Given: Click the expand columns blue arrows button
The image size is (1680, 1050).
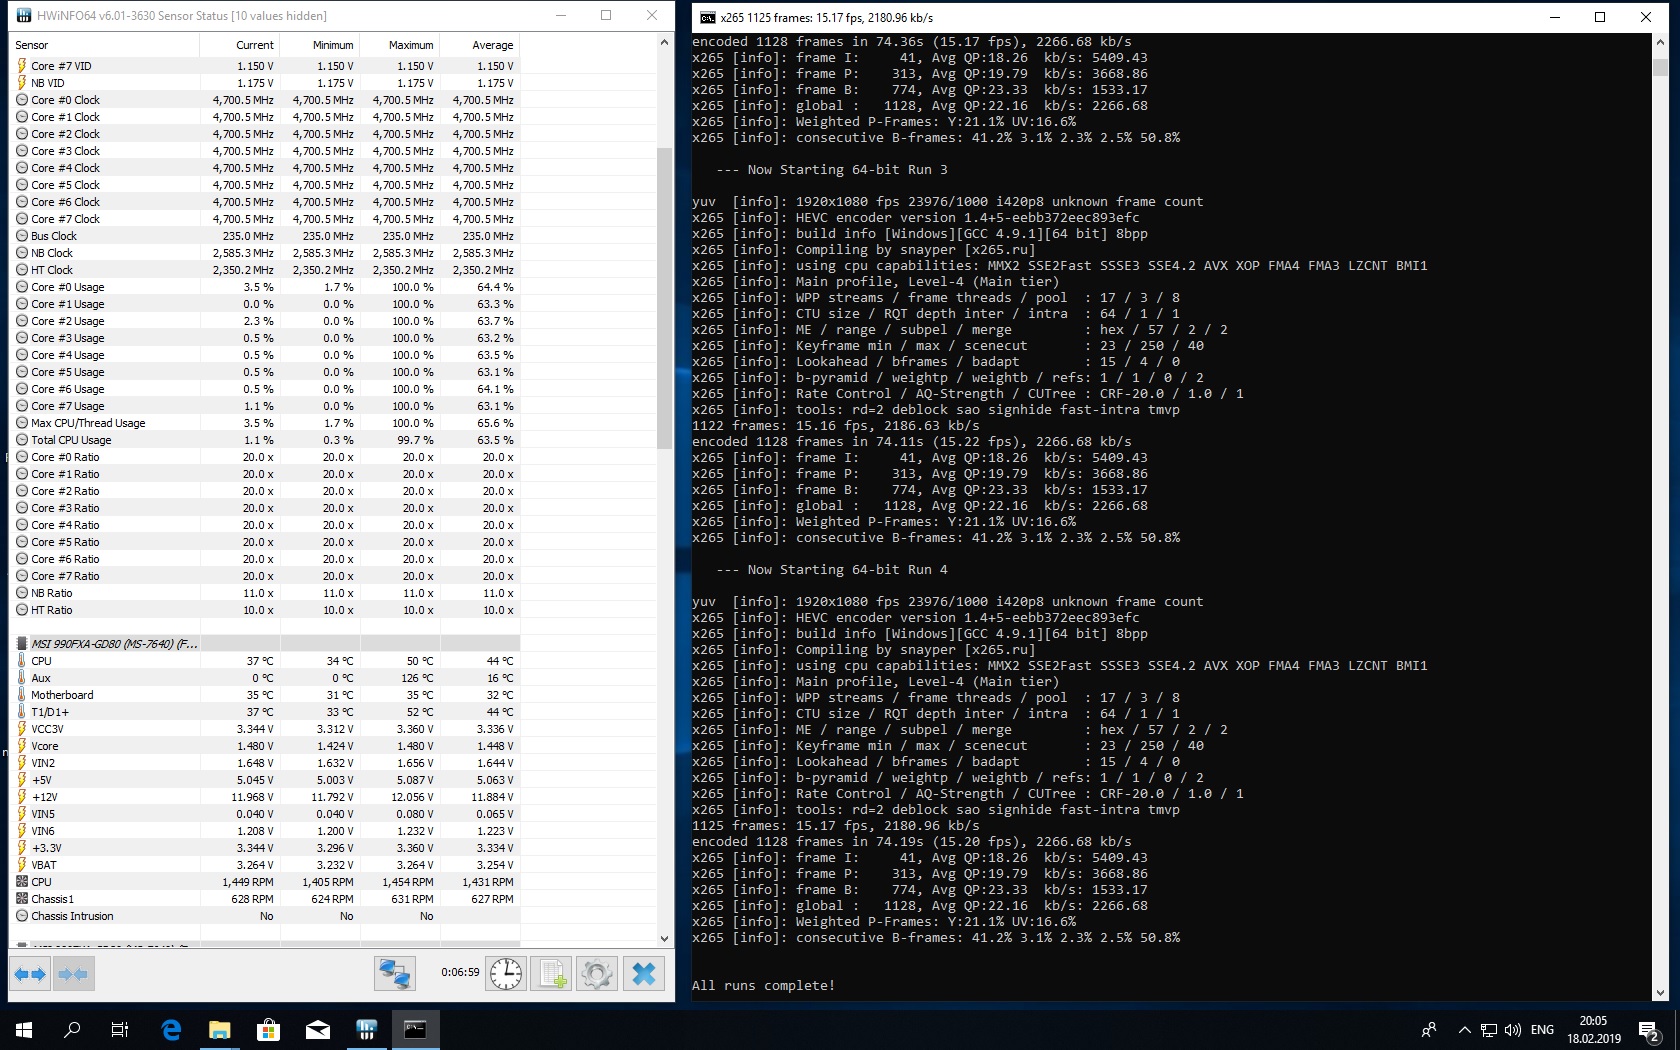Looking at the screenshot, I should [30, 973].
